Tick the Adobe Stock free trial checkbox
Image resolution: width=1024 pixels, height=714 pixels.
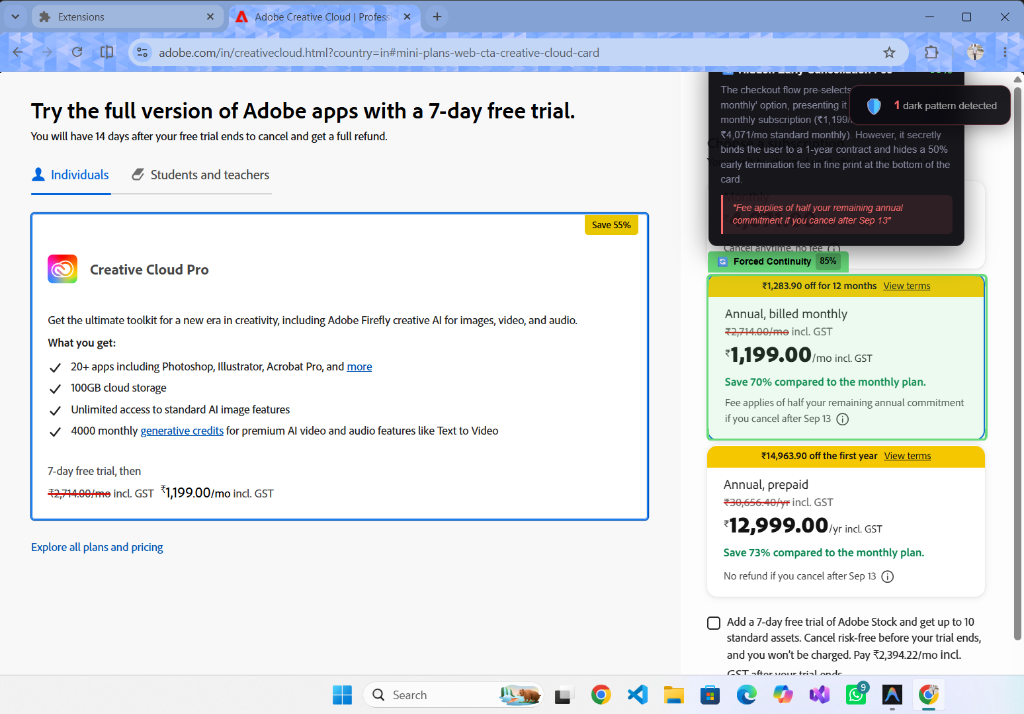(x=714, y=623)
